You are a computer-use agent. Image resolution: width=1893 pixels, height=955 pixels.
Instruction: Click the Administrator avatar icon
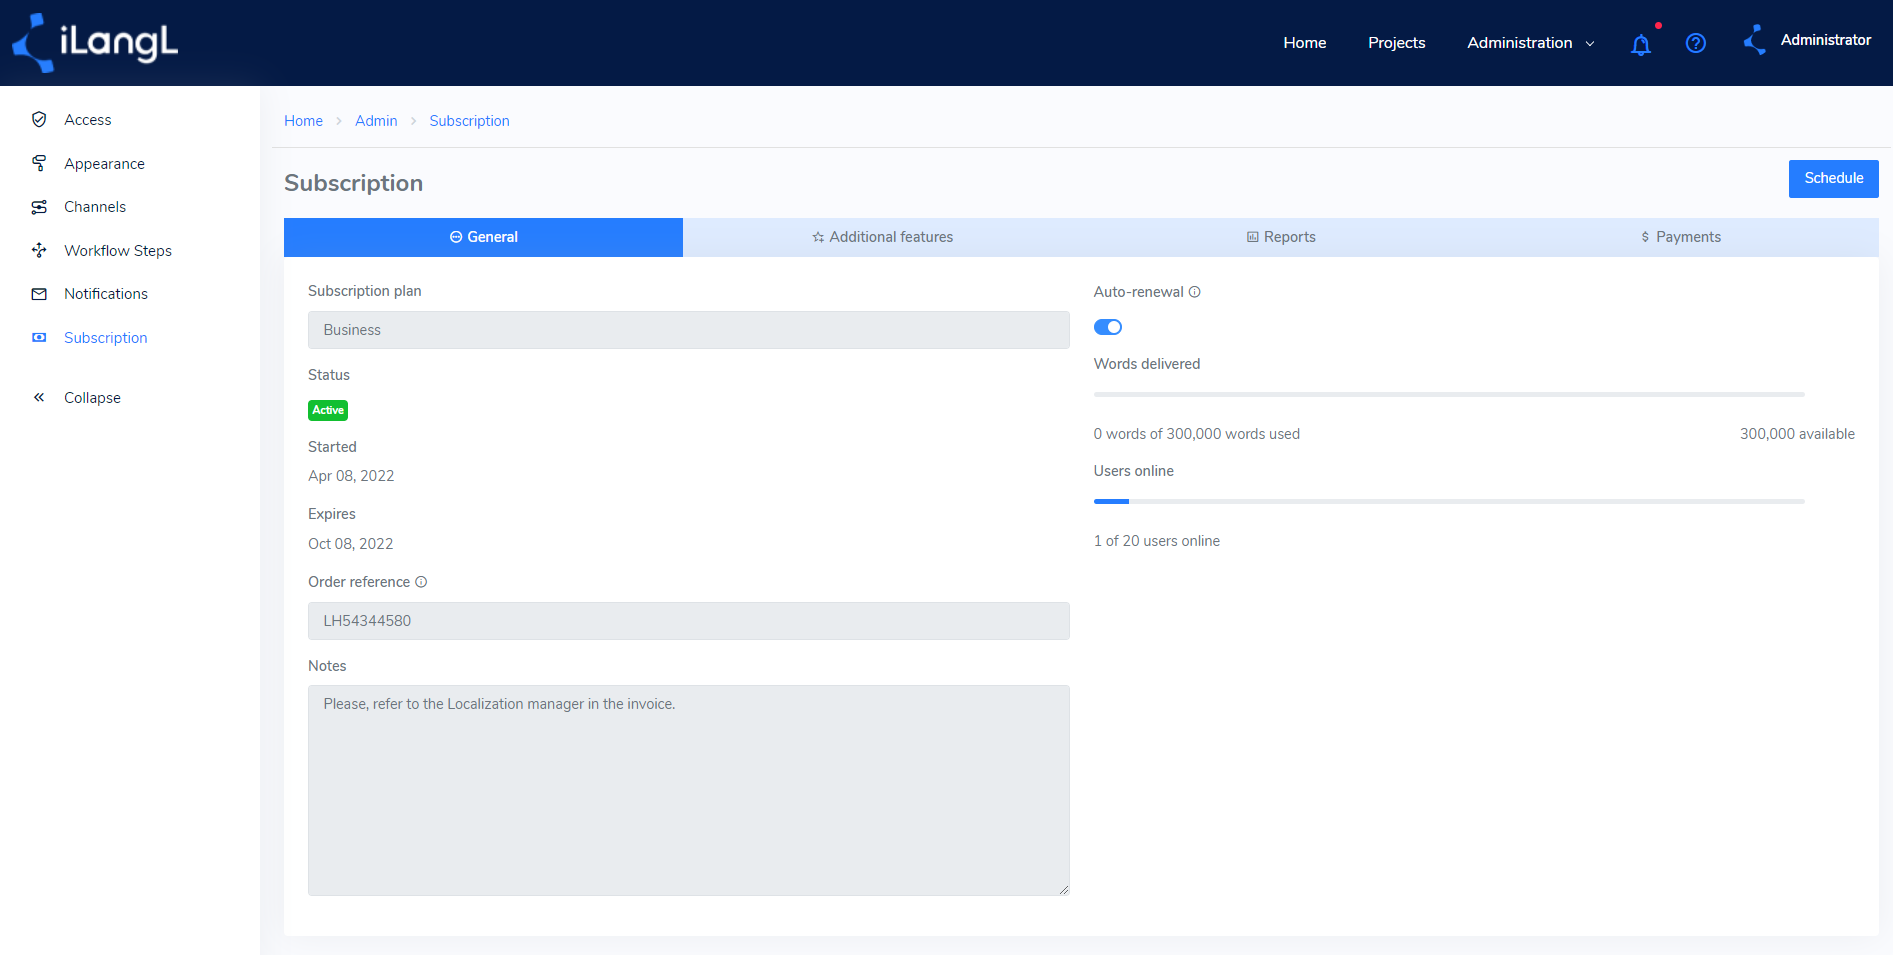[x=1755, y=41]
